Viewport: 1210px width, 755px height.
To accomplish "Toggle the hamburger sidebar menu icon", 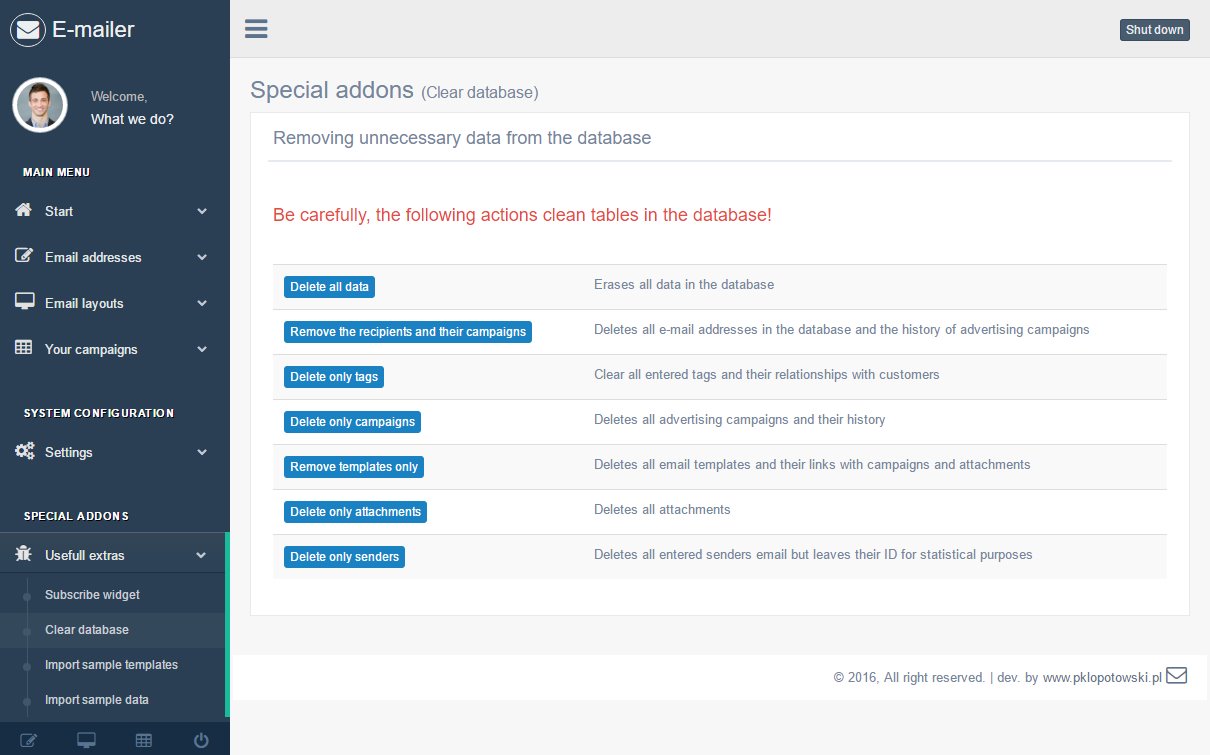I will click(x=256, y=28).
